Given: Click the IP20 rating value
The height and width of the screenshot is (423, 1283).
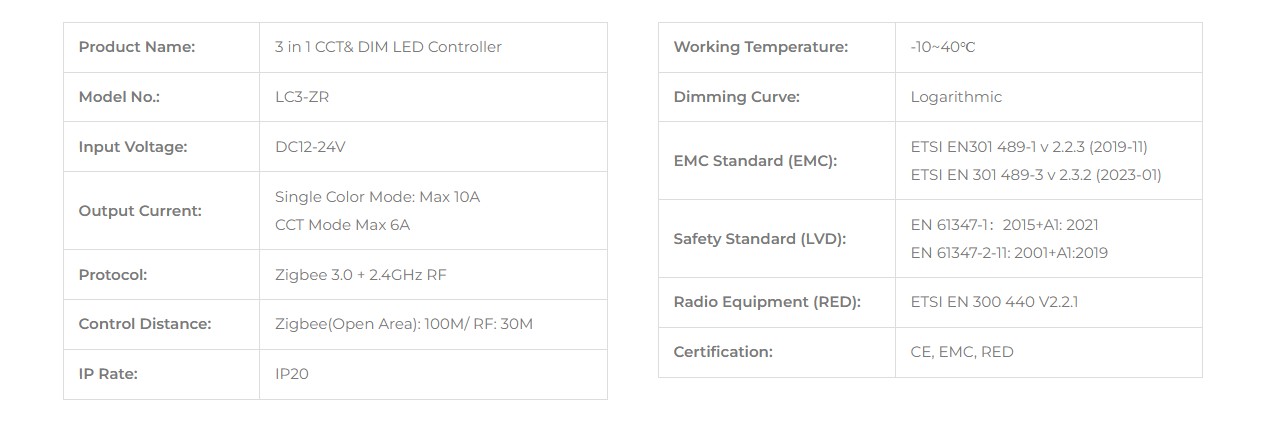Looking at the screenshot, I should (291, 374).
